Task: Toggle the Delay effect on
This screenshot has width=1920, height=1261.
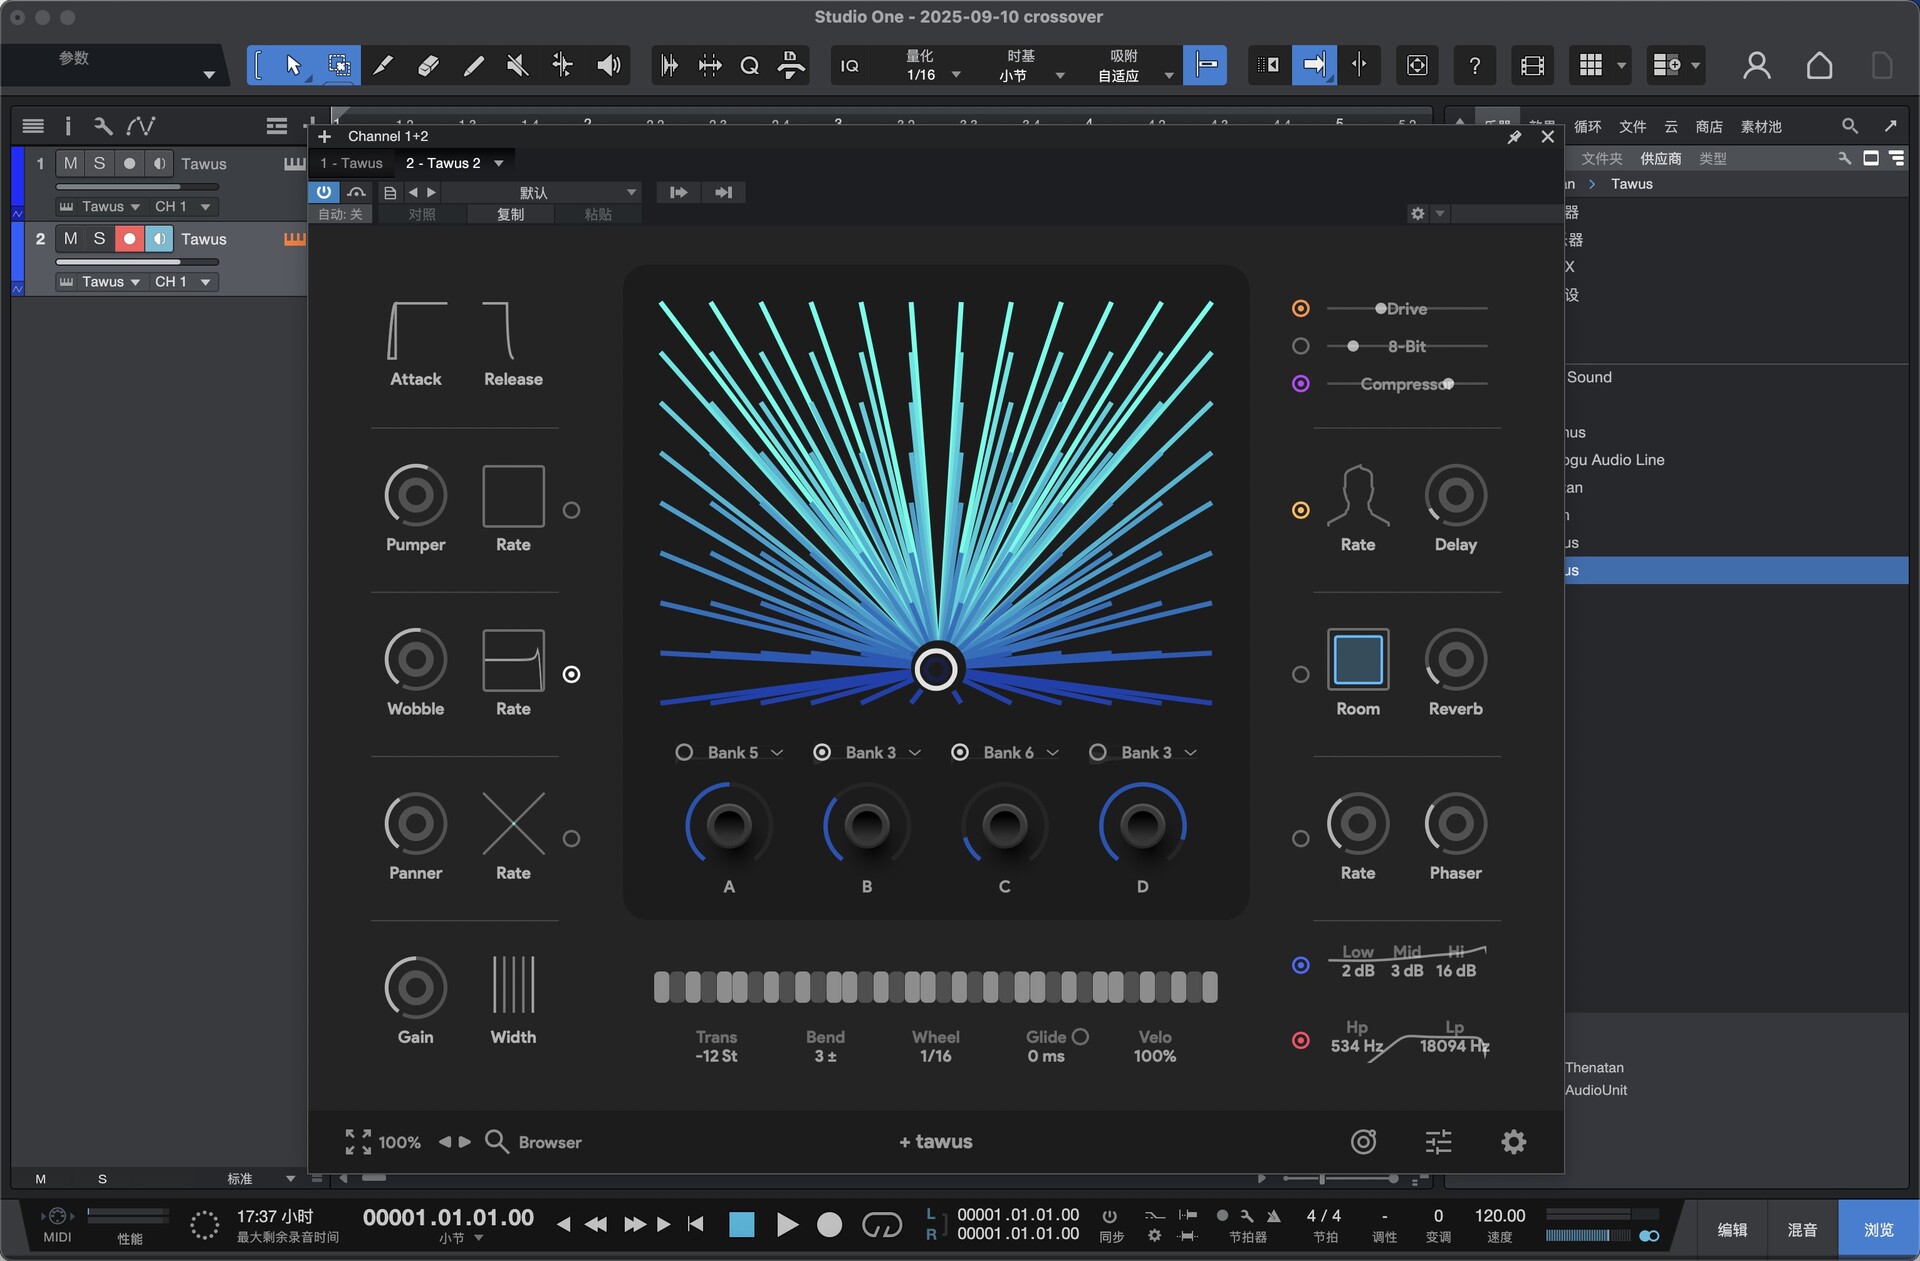Action: (1300, 510)
